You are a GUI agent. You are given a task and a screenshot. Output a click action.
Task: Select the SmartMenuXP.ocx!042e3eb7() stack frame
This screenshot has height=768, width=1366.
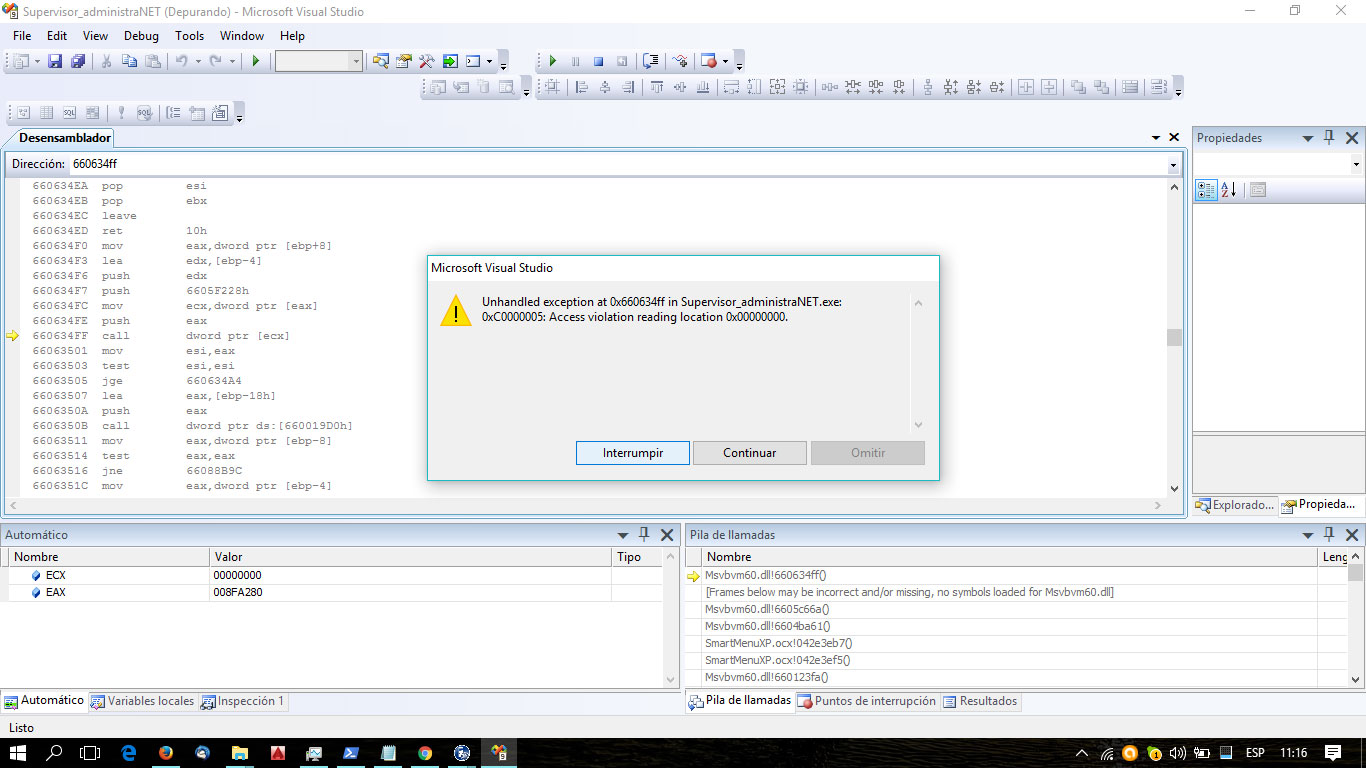(x=1001, y=643)
